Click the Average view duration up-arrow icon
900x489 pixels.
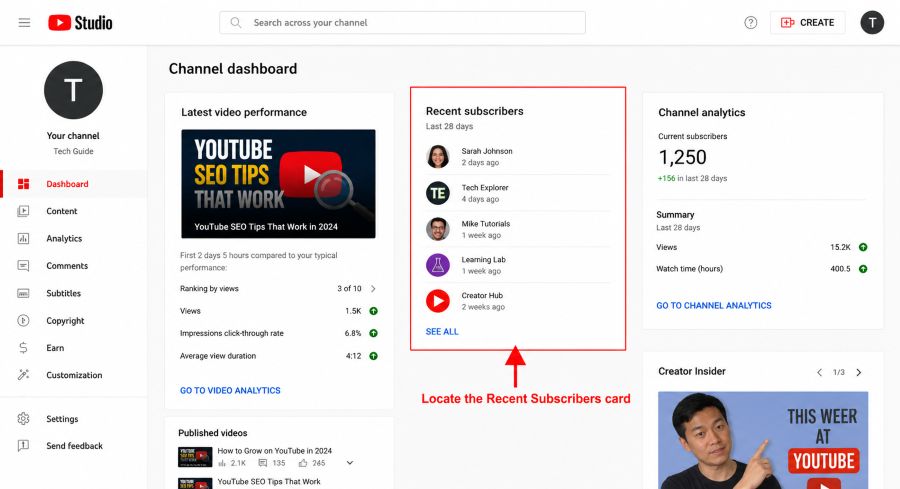tap(373, 356)
